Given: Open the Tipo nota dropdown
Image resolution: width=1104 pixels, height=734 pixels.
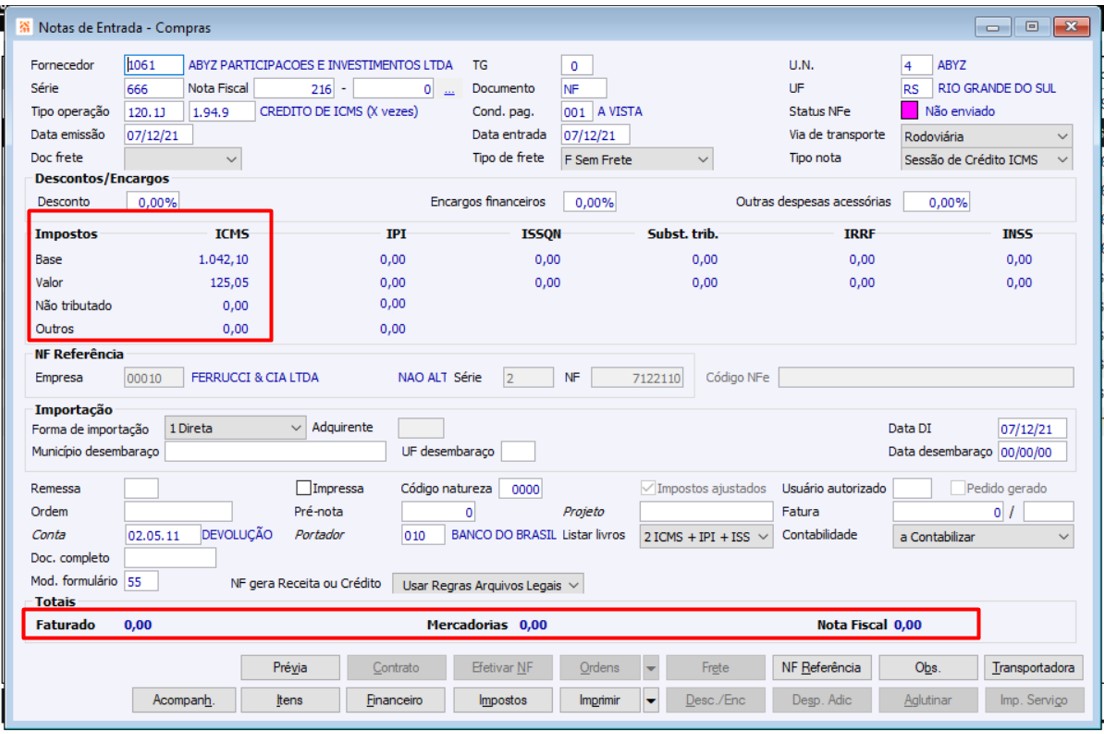Looking at the screenshot, I should (x=985, y=158).
